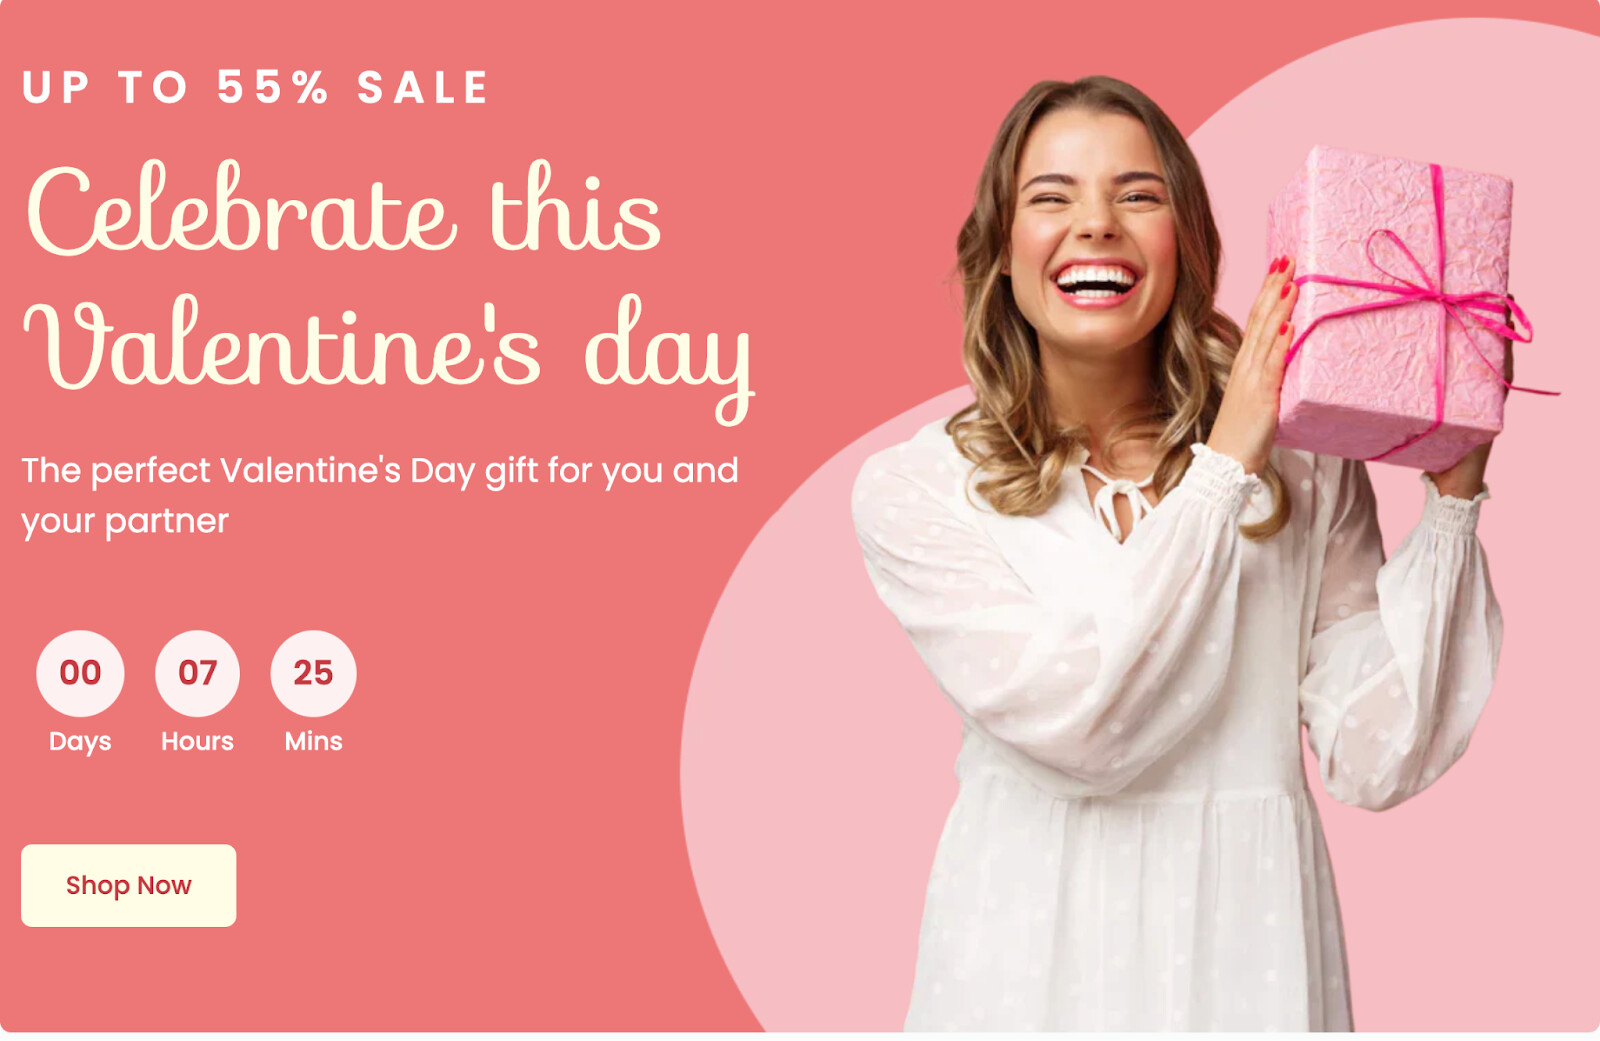
Task: Select the 25 mins countdown circle
Action: coord(313,673)
